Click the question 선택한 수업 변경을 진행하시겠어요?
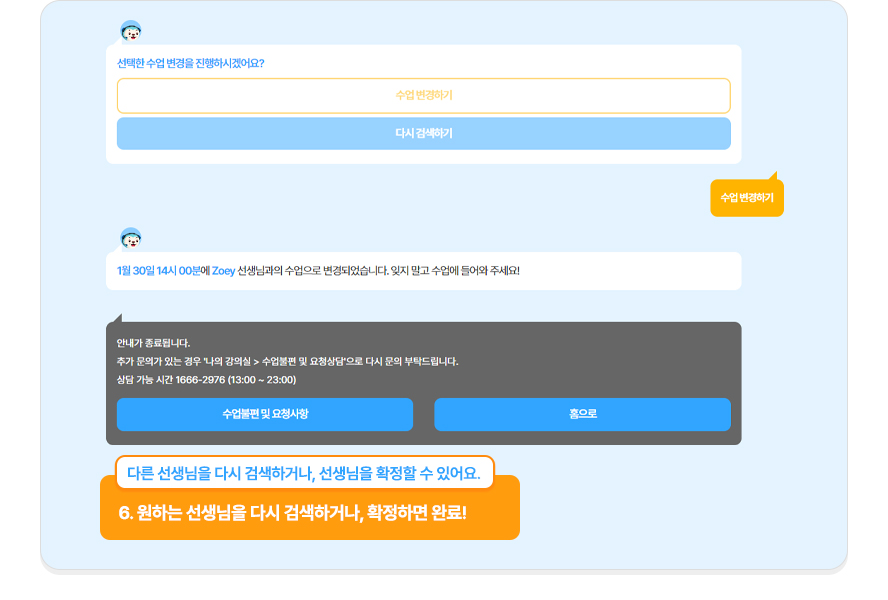This screenshot has width=888, height=600. coord(190,63)
